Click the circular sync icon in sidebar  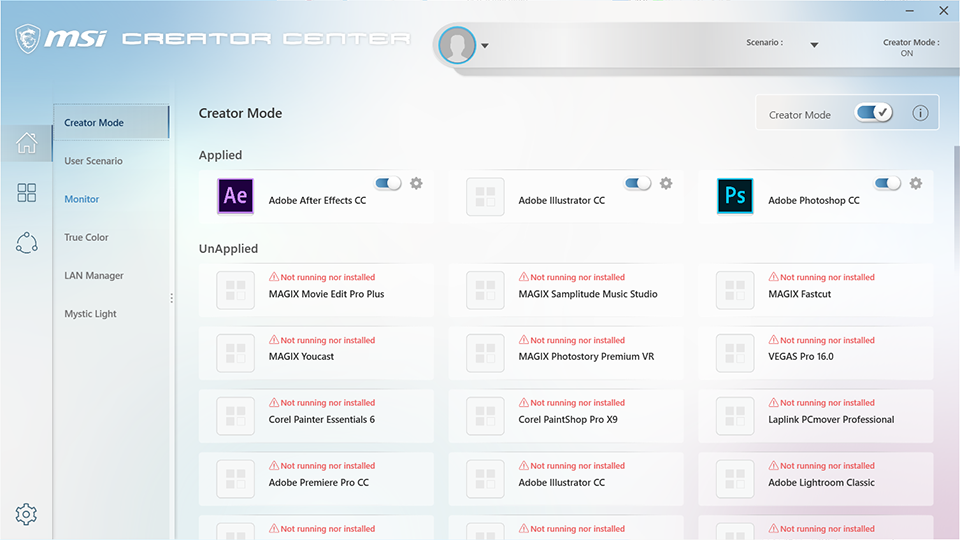(x=26, y=243)
